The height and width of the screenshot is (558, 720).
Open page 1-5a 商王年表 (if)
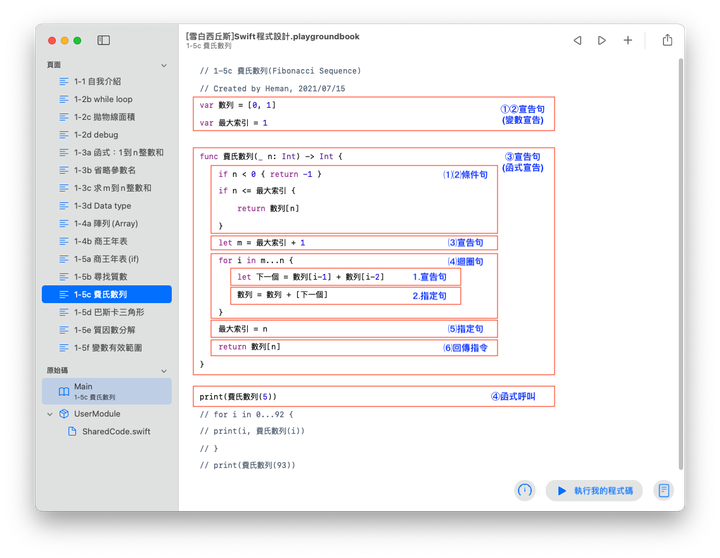107,259
